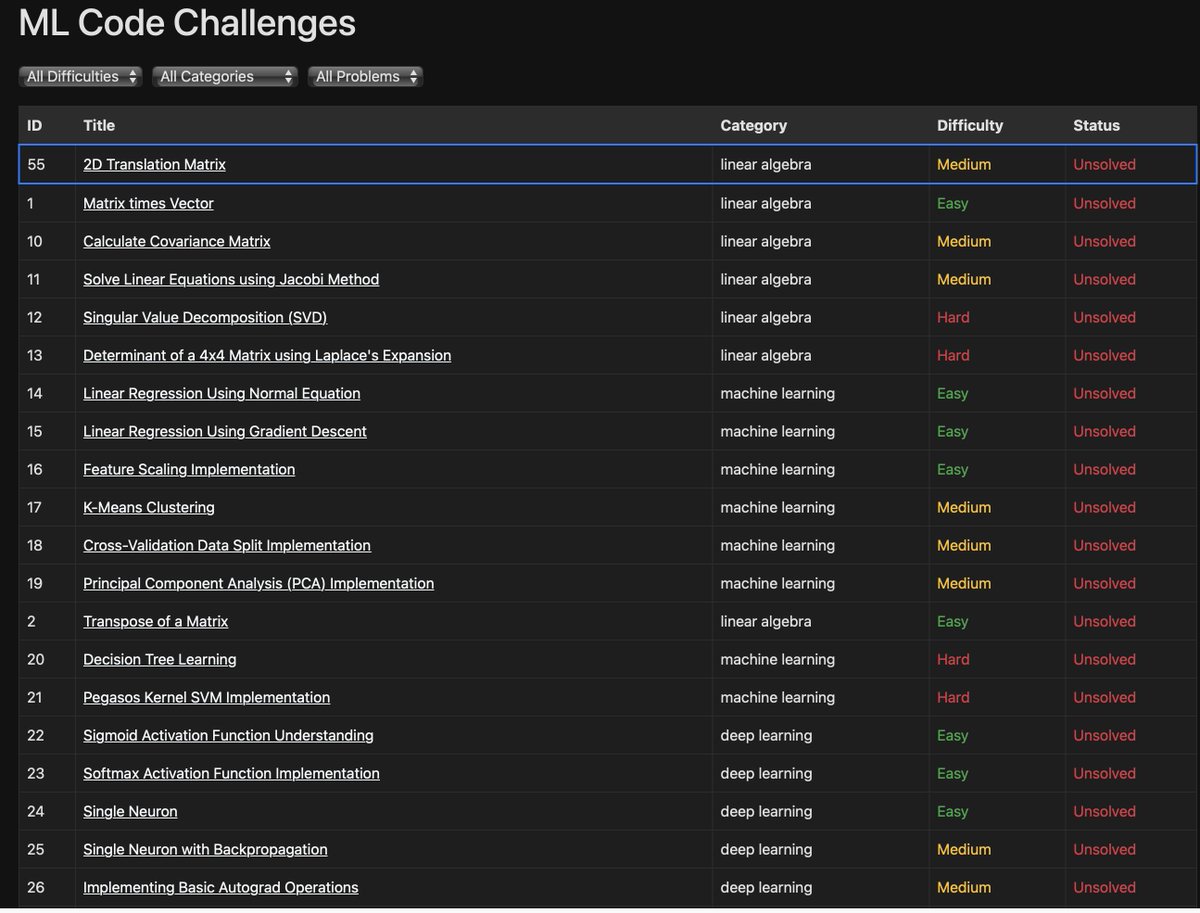Image resolution: width=1200 pixels, height=913 pixels.
Task: Click Unsolved status of 2D Translation Matrix
Action: (1105, 164)
